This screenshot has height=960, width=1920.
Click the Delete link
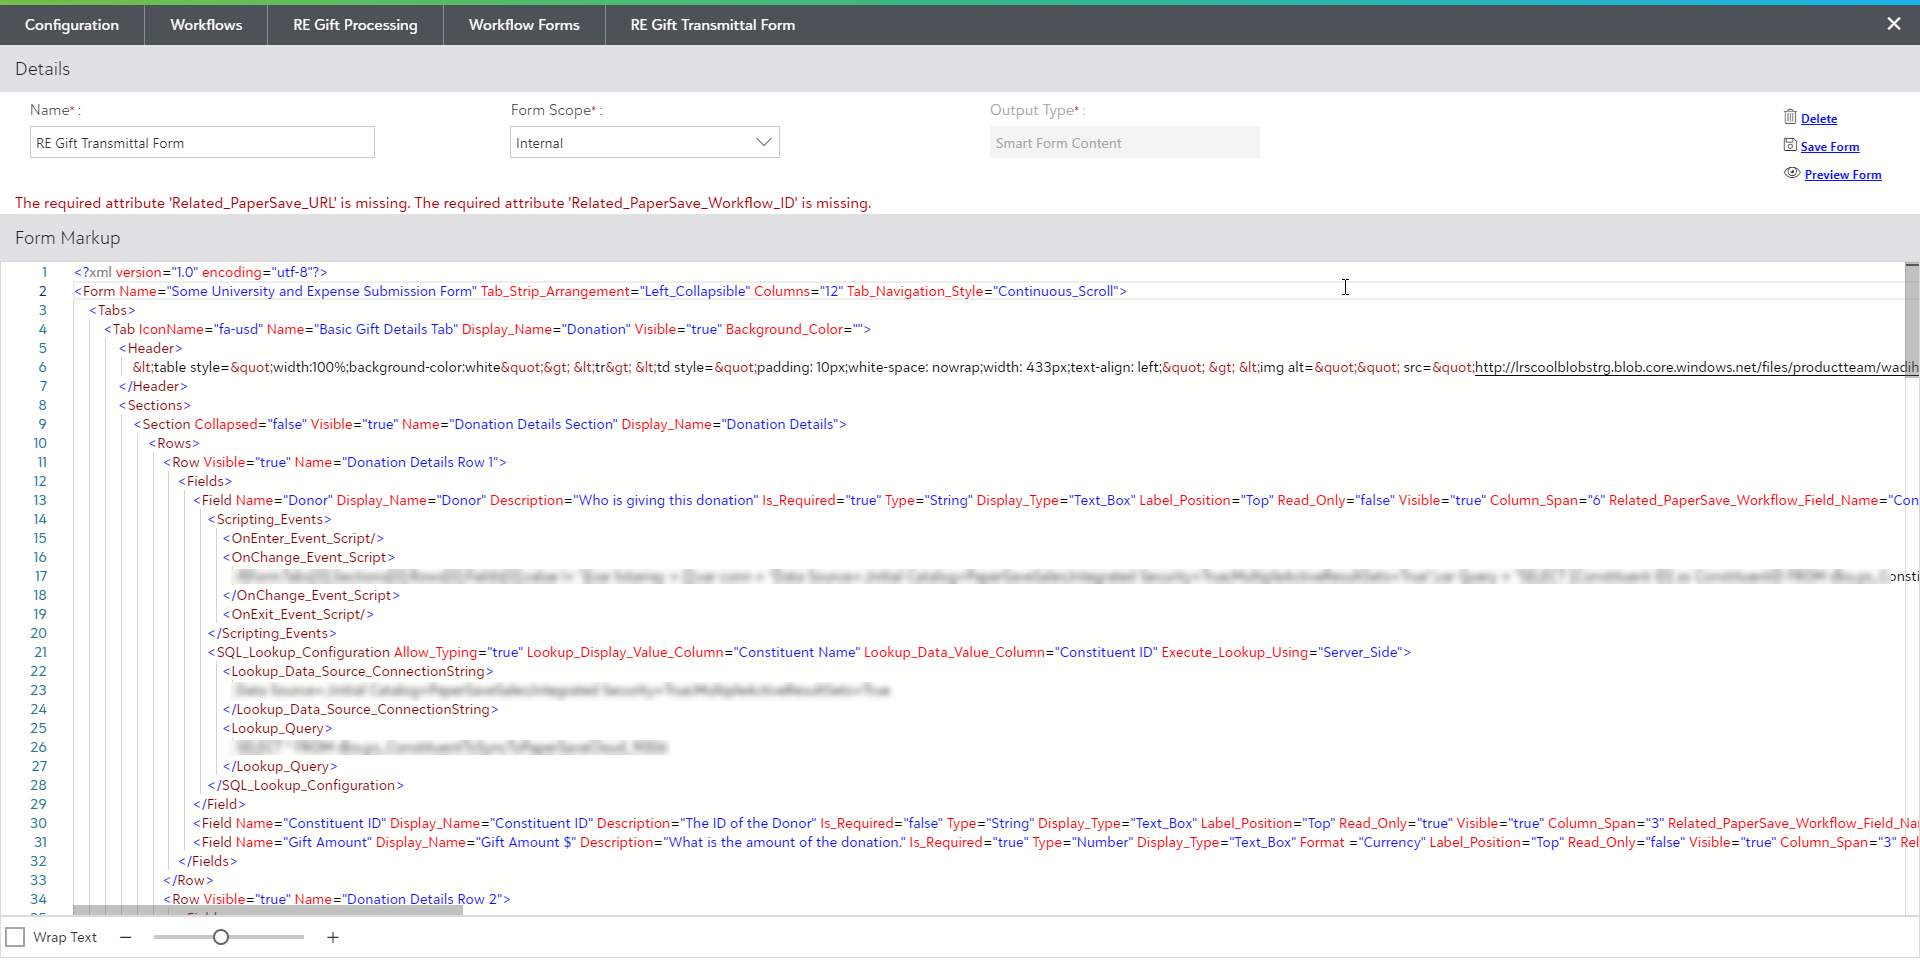1819,118
